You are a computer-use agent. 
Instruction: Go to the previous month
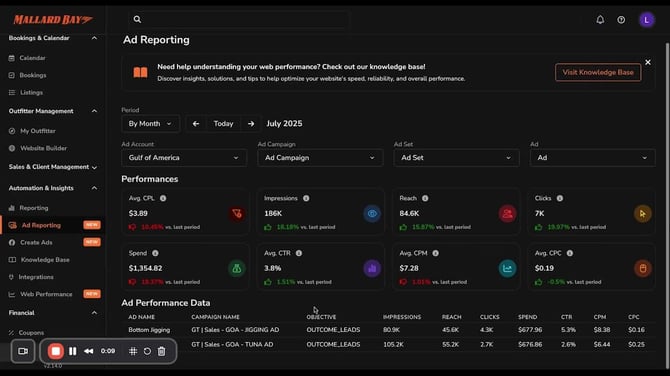(196, 124)
